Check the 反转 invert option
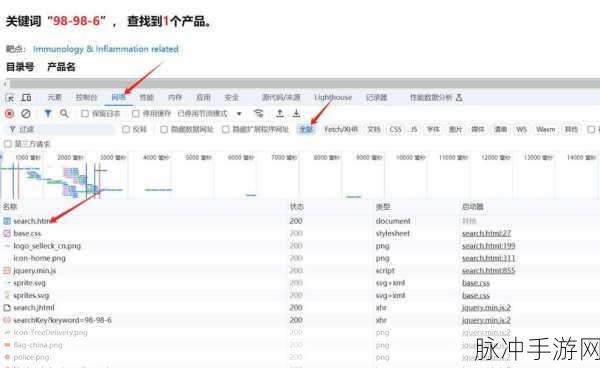 [126, 130]
